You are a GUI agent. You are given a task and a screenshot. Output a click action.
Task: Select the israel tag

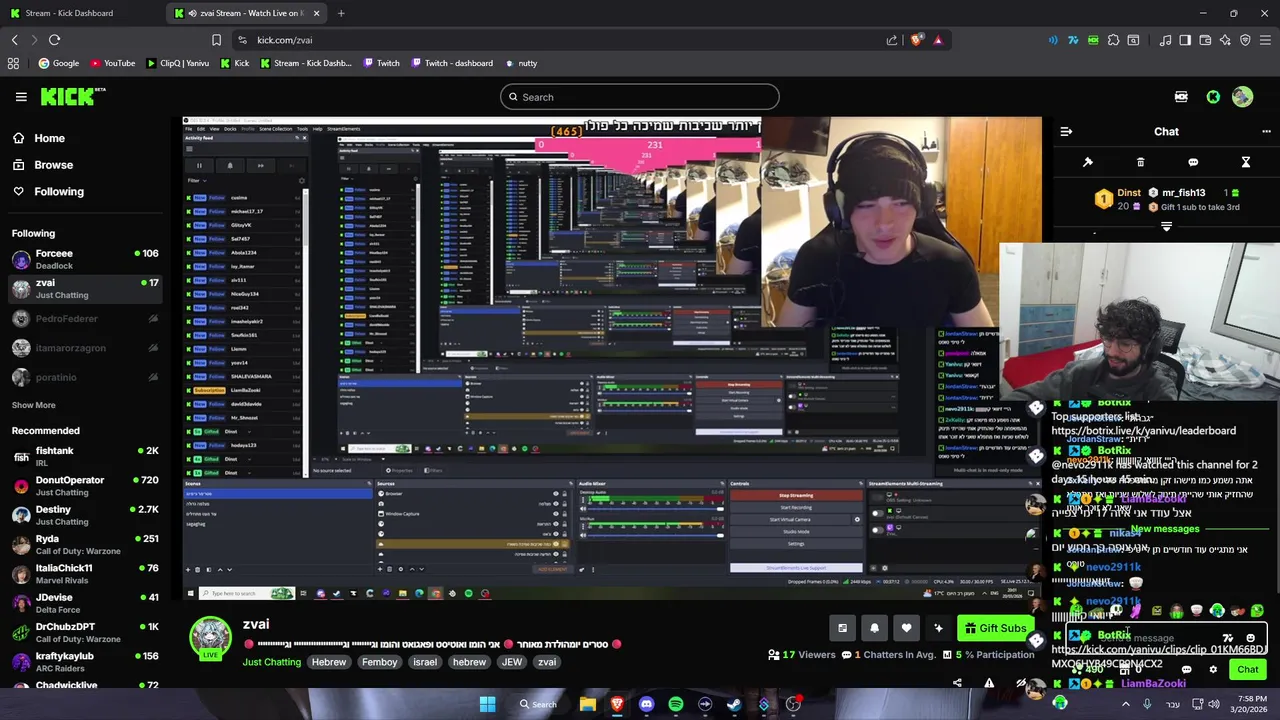pyautogui.click(x=425, y=662)
